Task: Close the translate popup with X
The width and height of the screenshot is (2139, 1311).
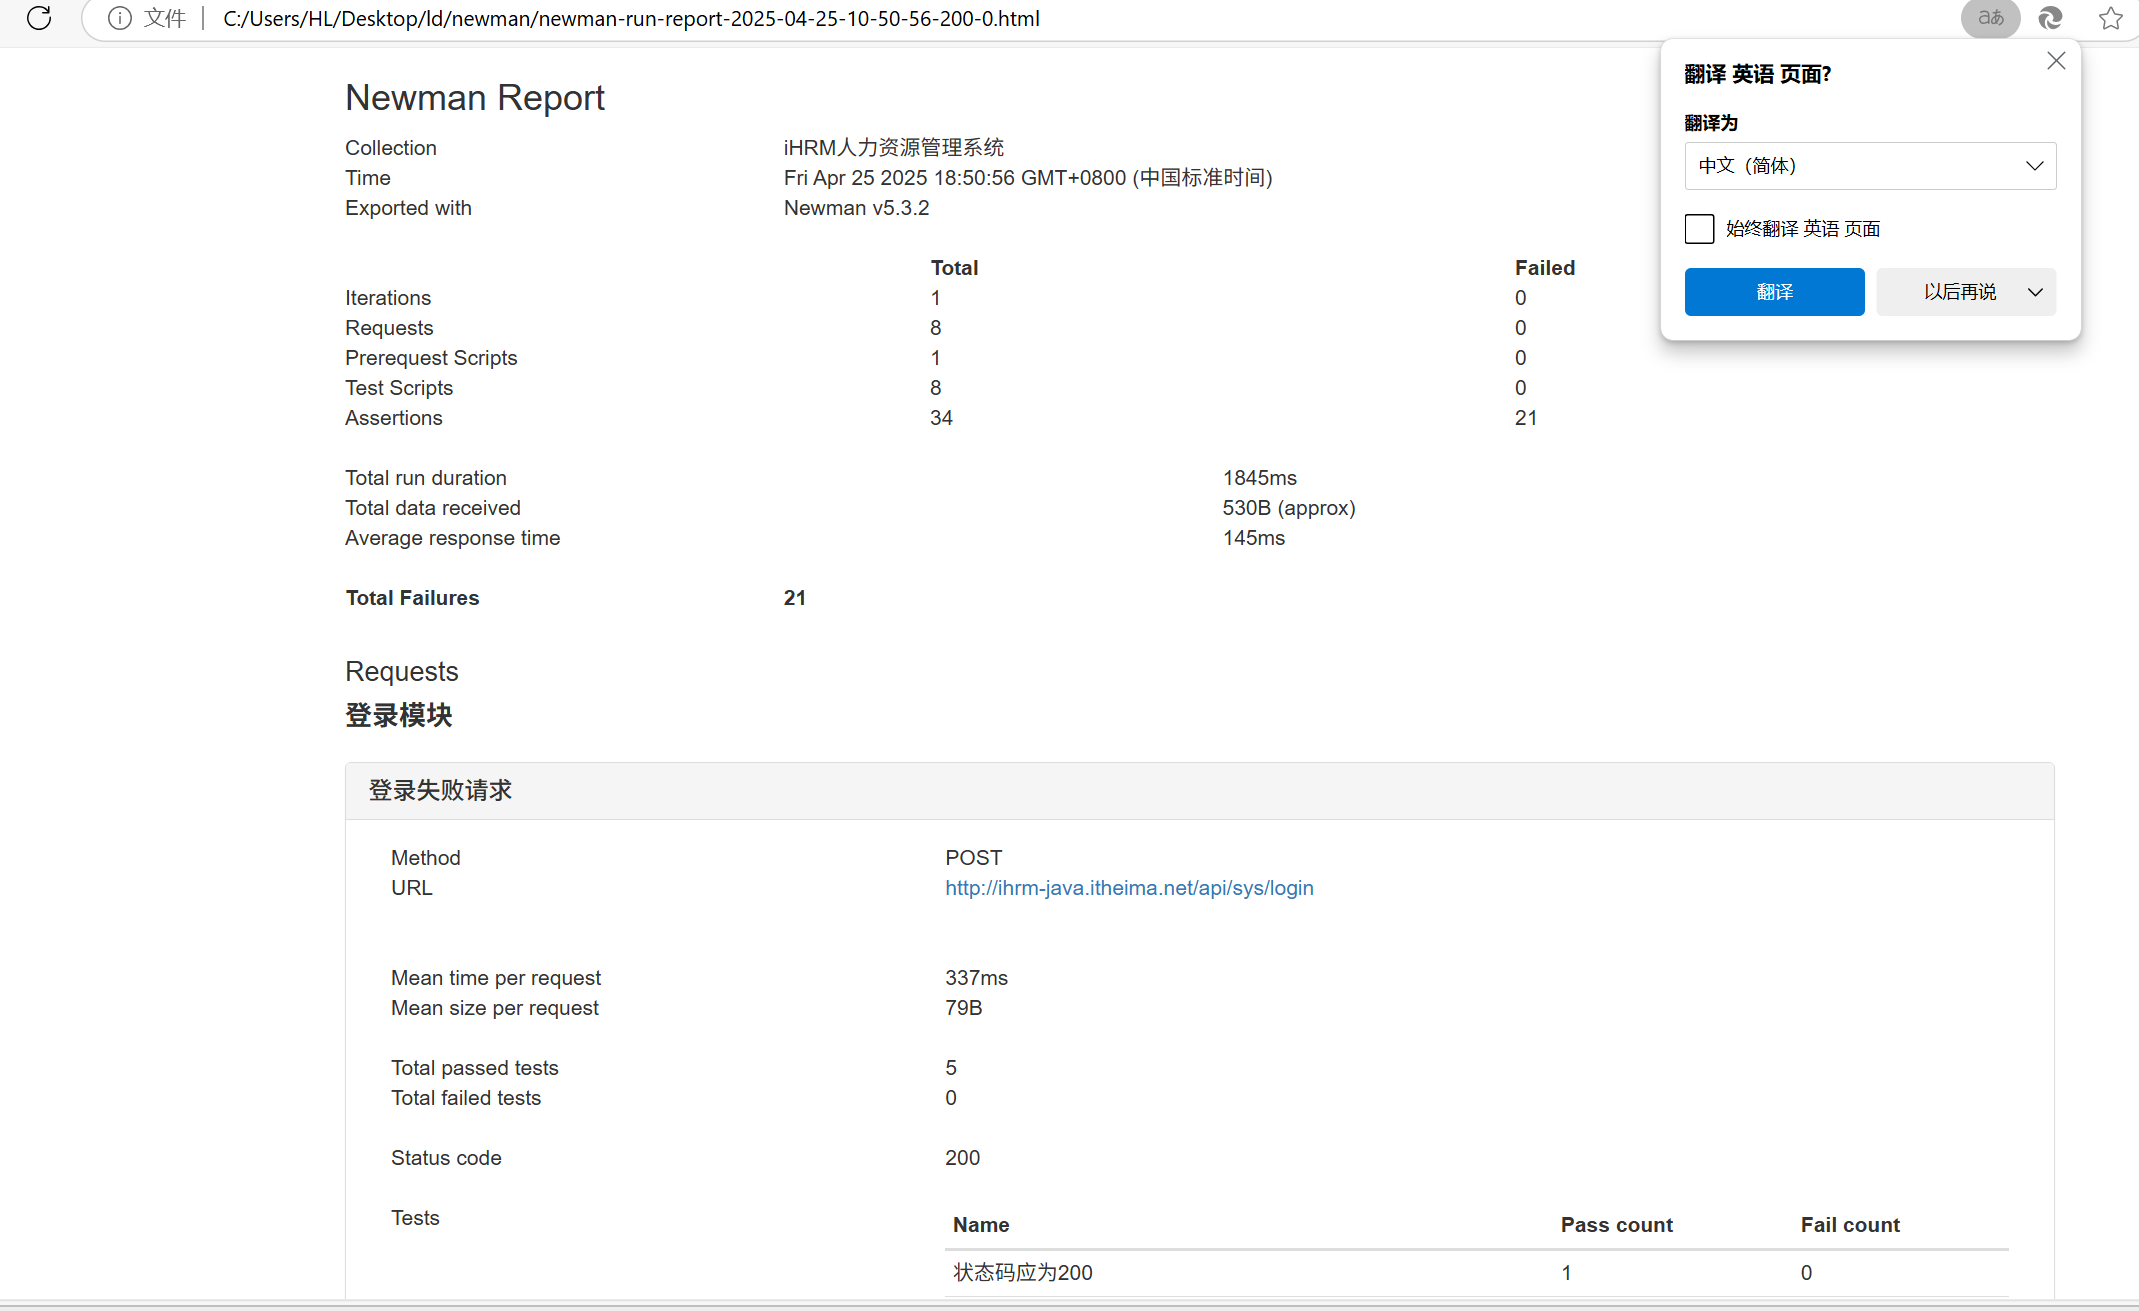Action: [x=2056, y=61]
